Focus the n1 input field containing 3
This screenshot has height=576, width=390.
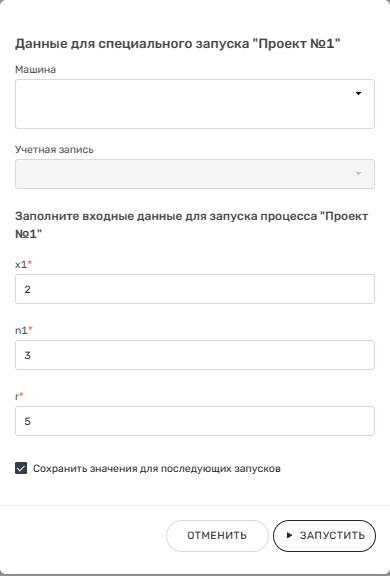pos(195,355)
